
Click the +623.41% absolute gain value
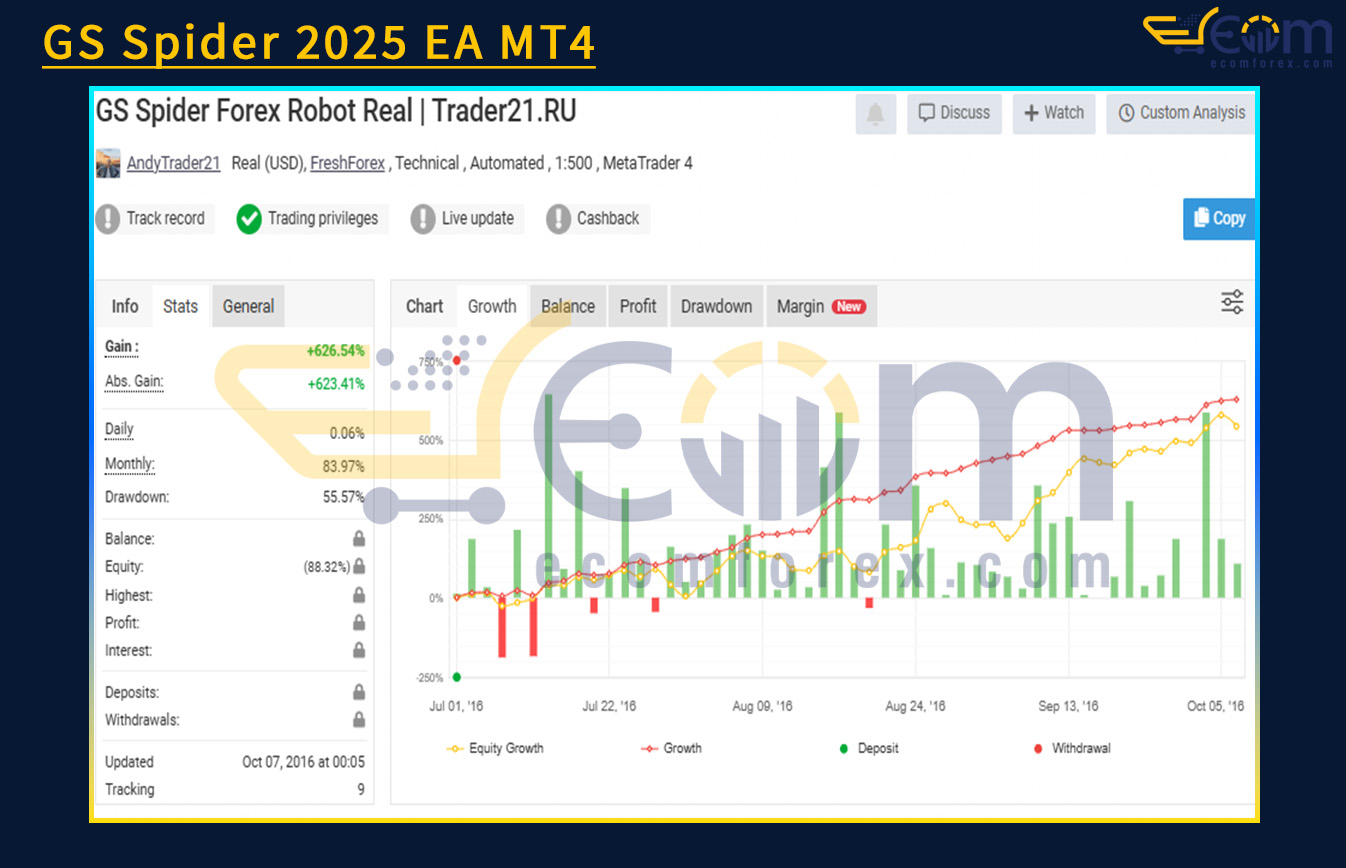coord(335,384)
